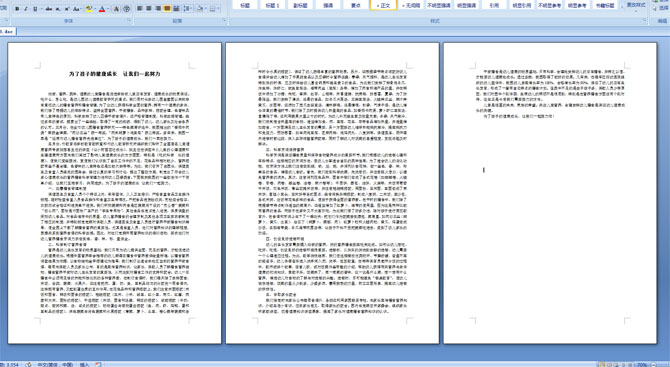Toggle the 插入 insert mode in status bar
The image size is (670, 367).
click(x=85, y=364)
